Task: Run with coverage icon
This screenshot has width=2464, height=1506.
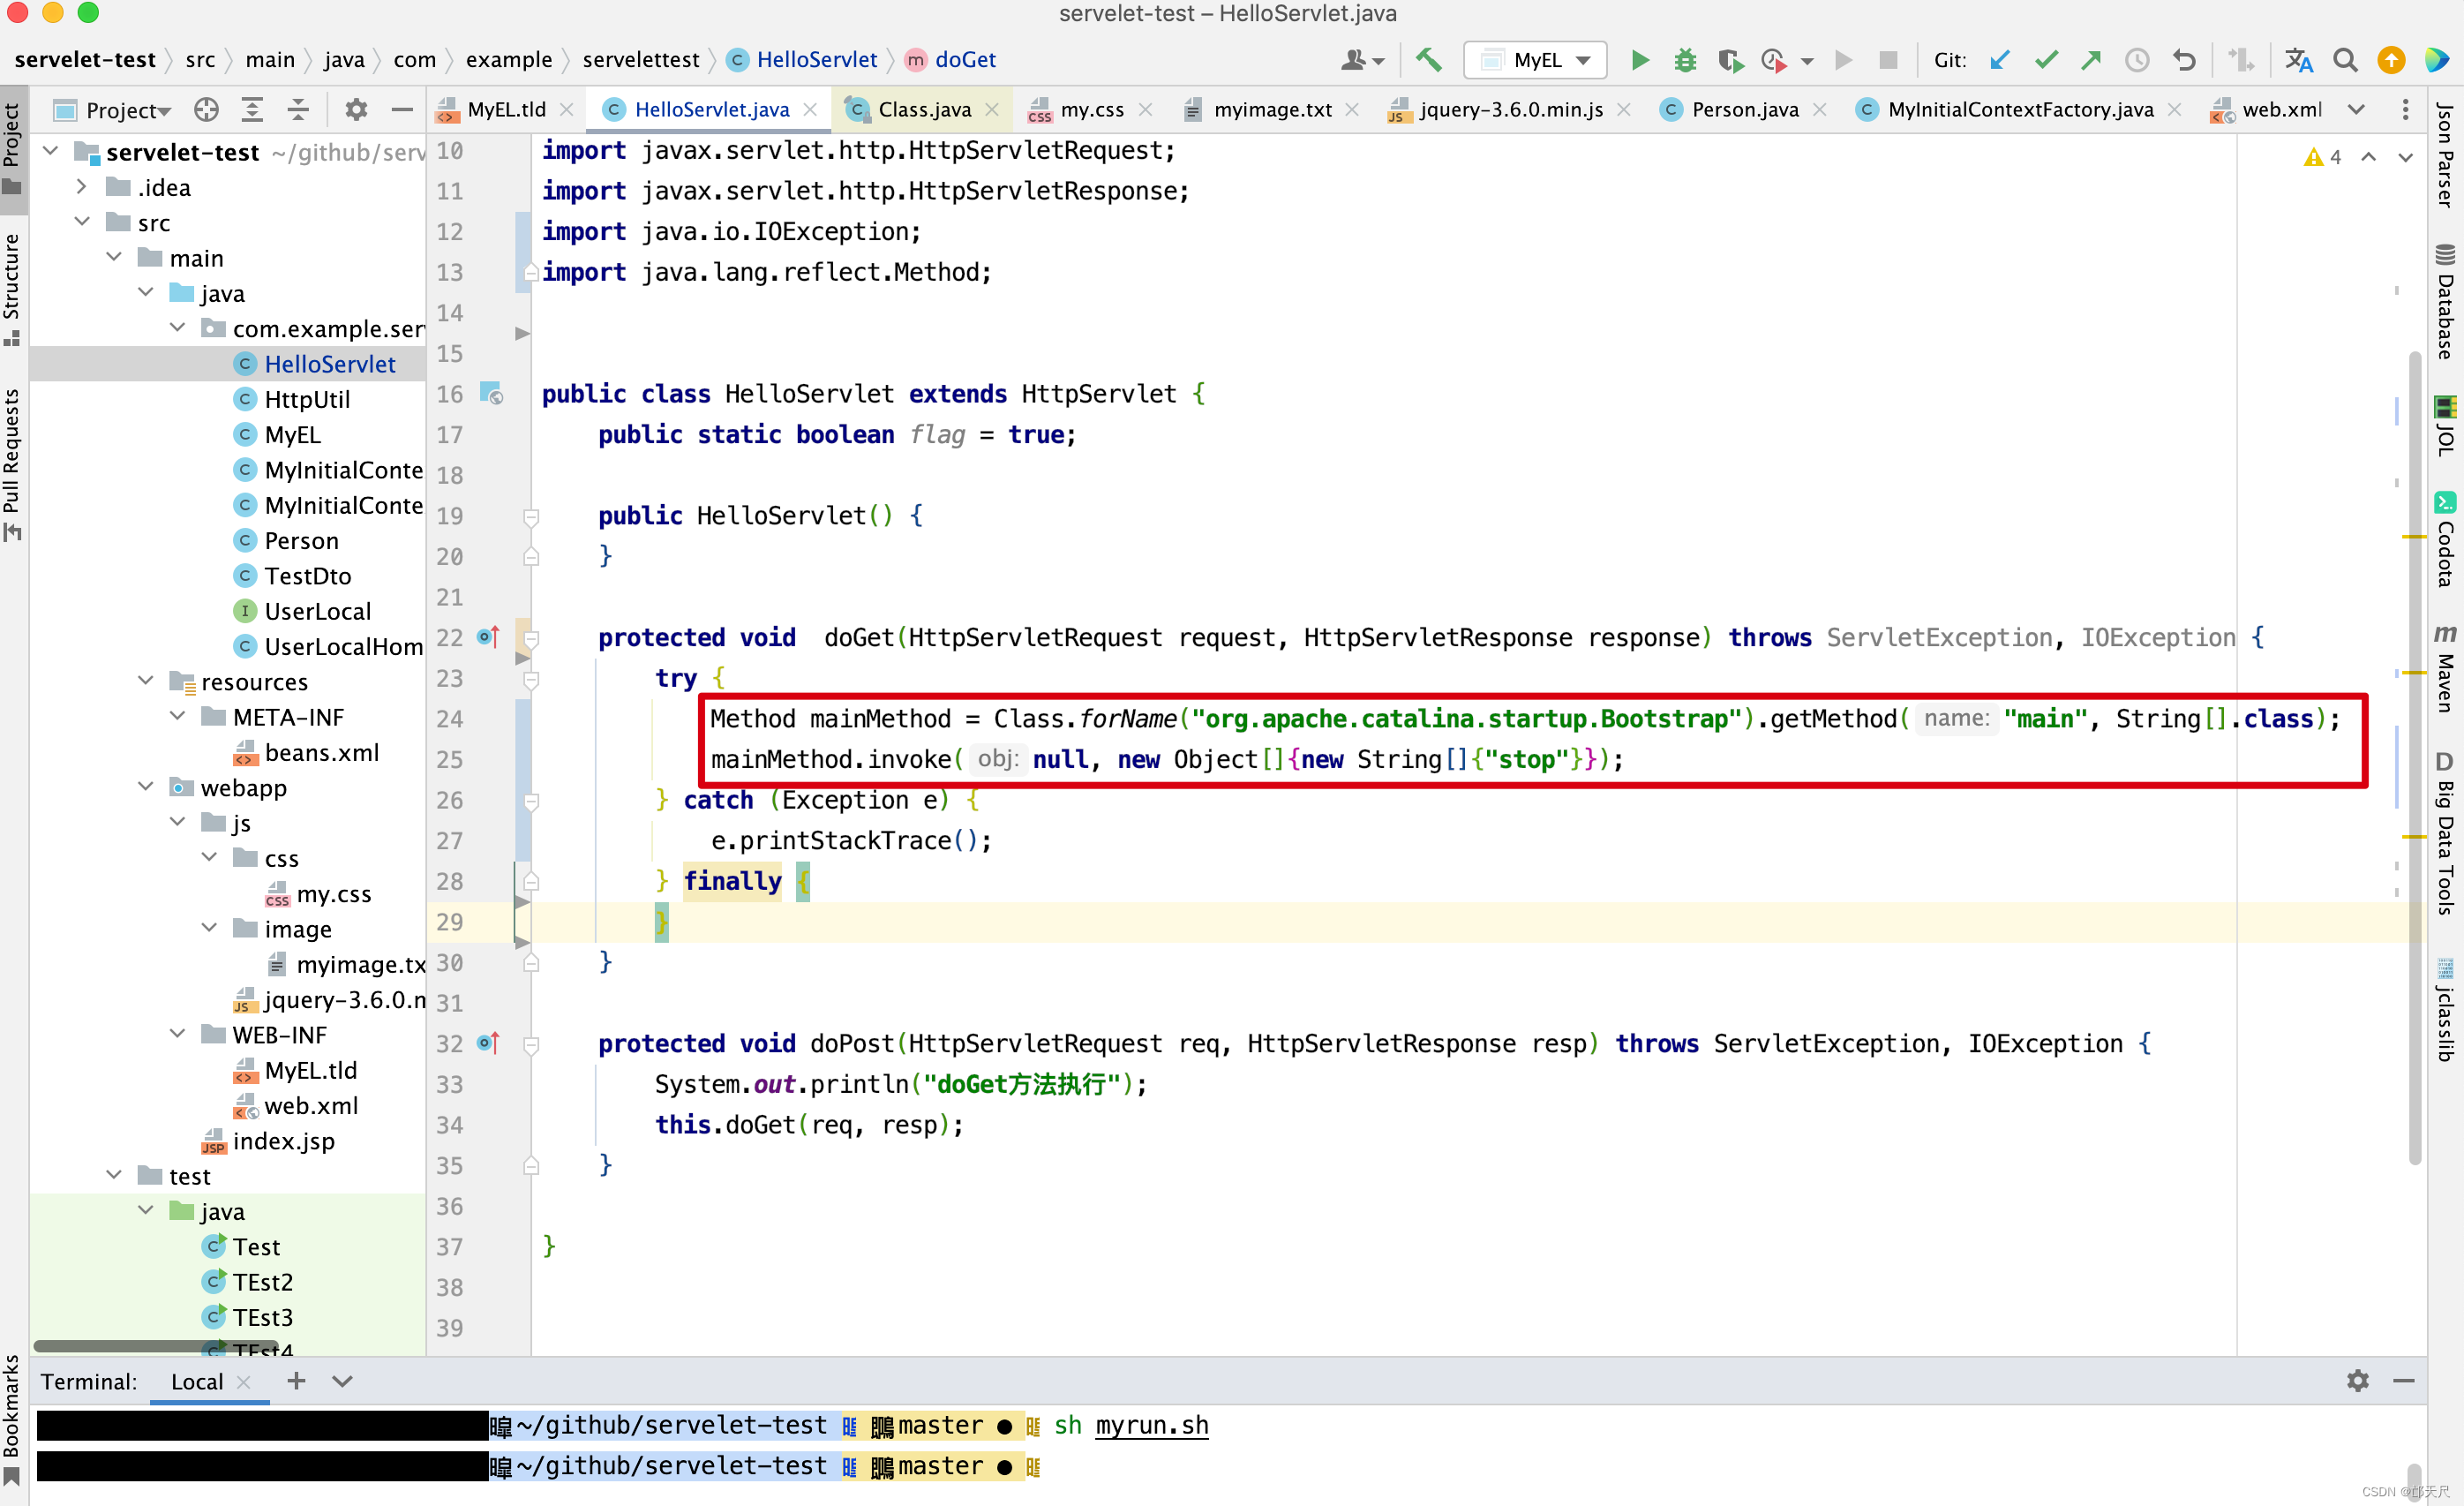Action: (x=1731, y=60)
